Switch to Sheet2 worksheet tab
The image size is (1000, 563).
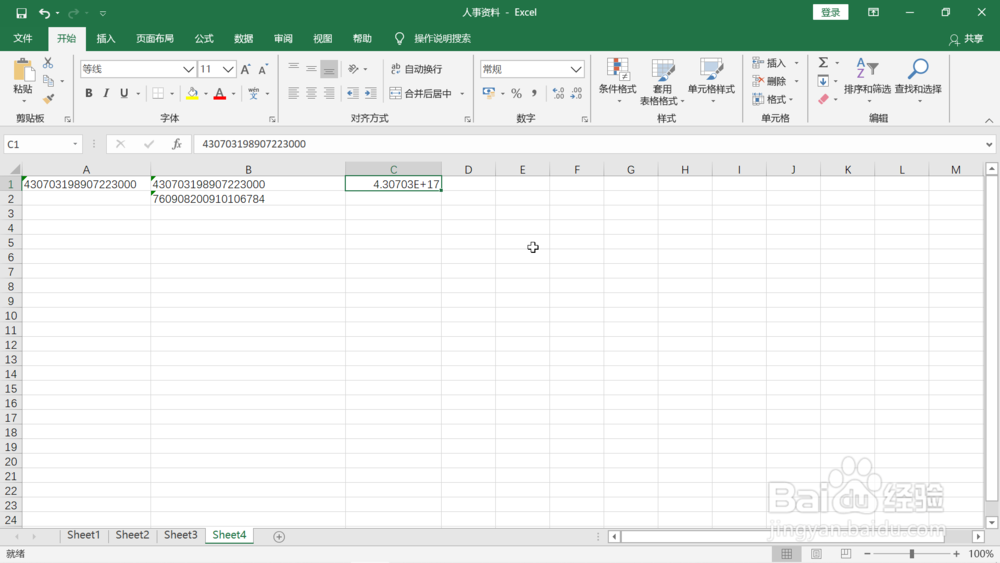coord(132,535)
